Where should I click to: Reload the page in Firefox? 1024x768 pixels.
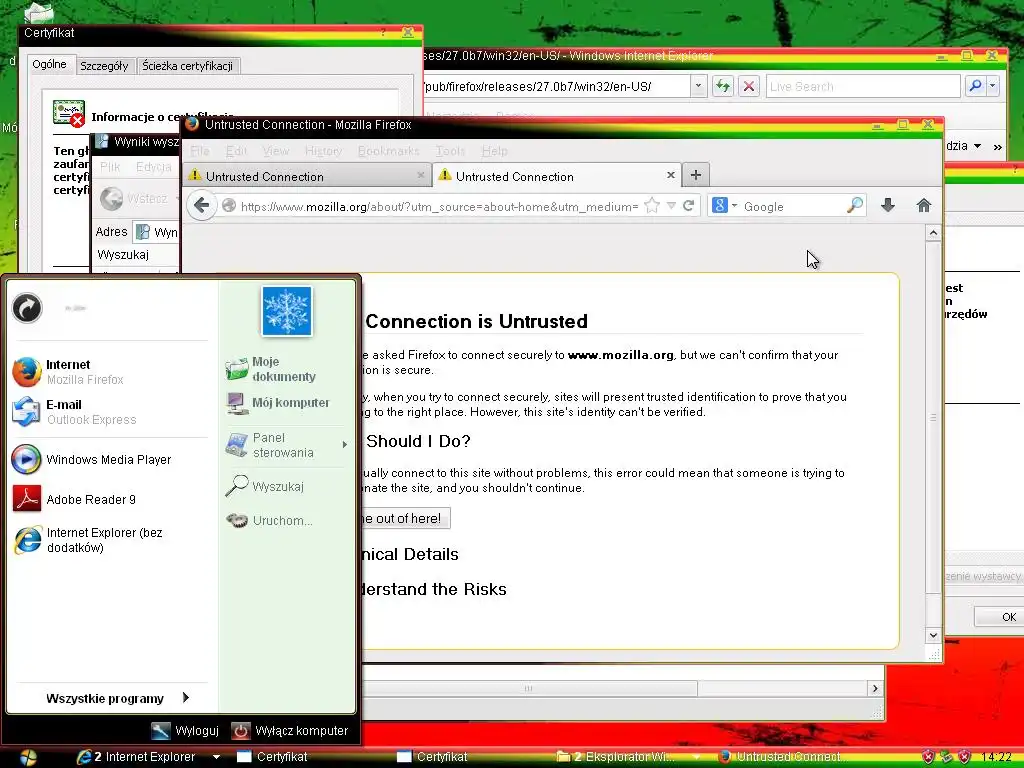point(688,206)
